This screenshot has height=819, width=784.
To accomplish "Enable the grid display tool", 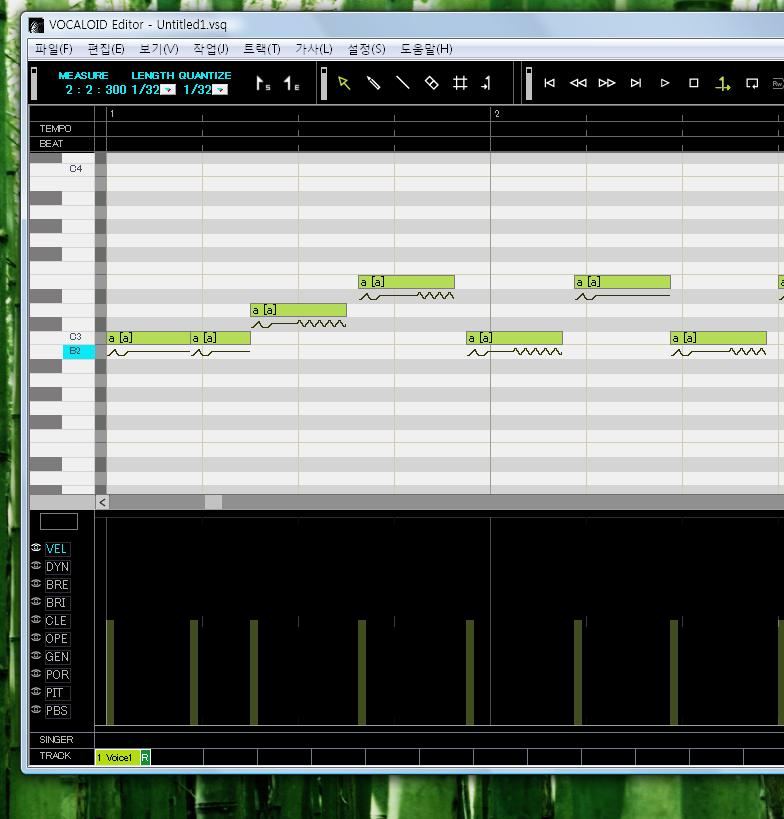I will [x=460, y=84].
